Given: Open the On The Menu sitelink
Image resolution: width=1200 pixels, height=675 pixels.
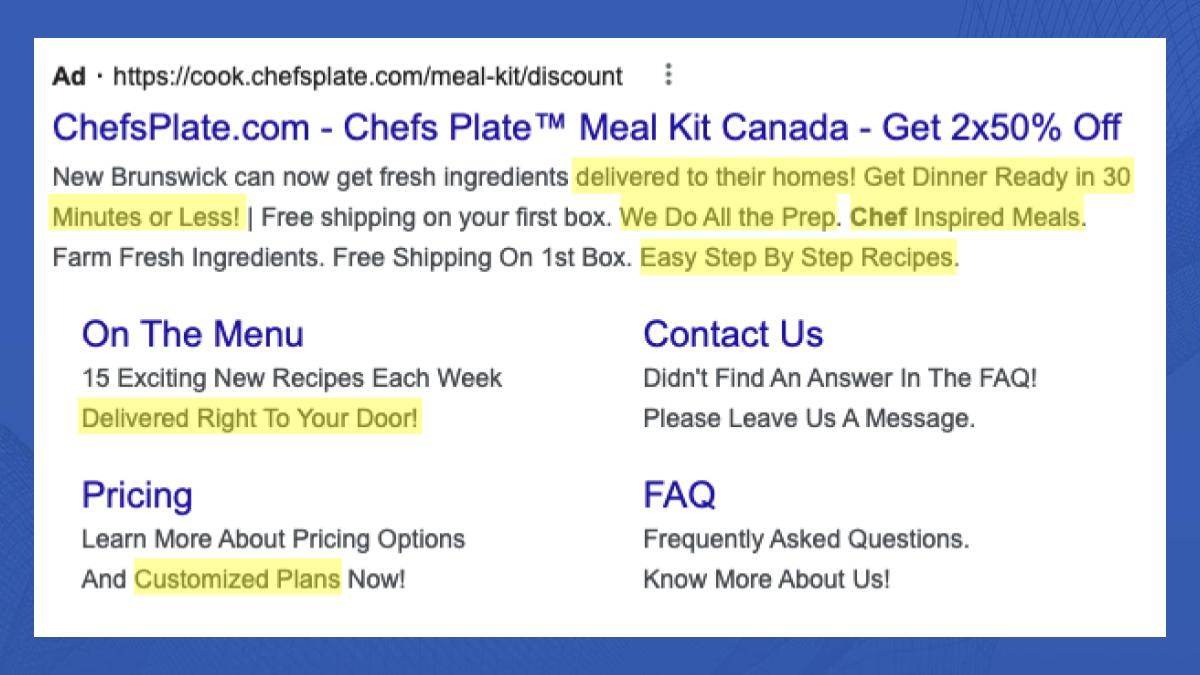Looking at the screenshot, I should coord(192,334).
